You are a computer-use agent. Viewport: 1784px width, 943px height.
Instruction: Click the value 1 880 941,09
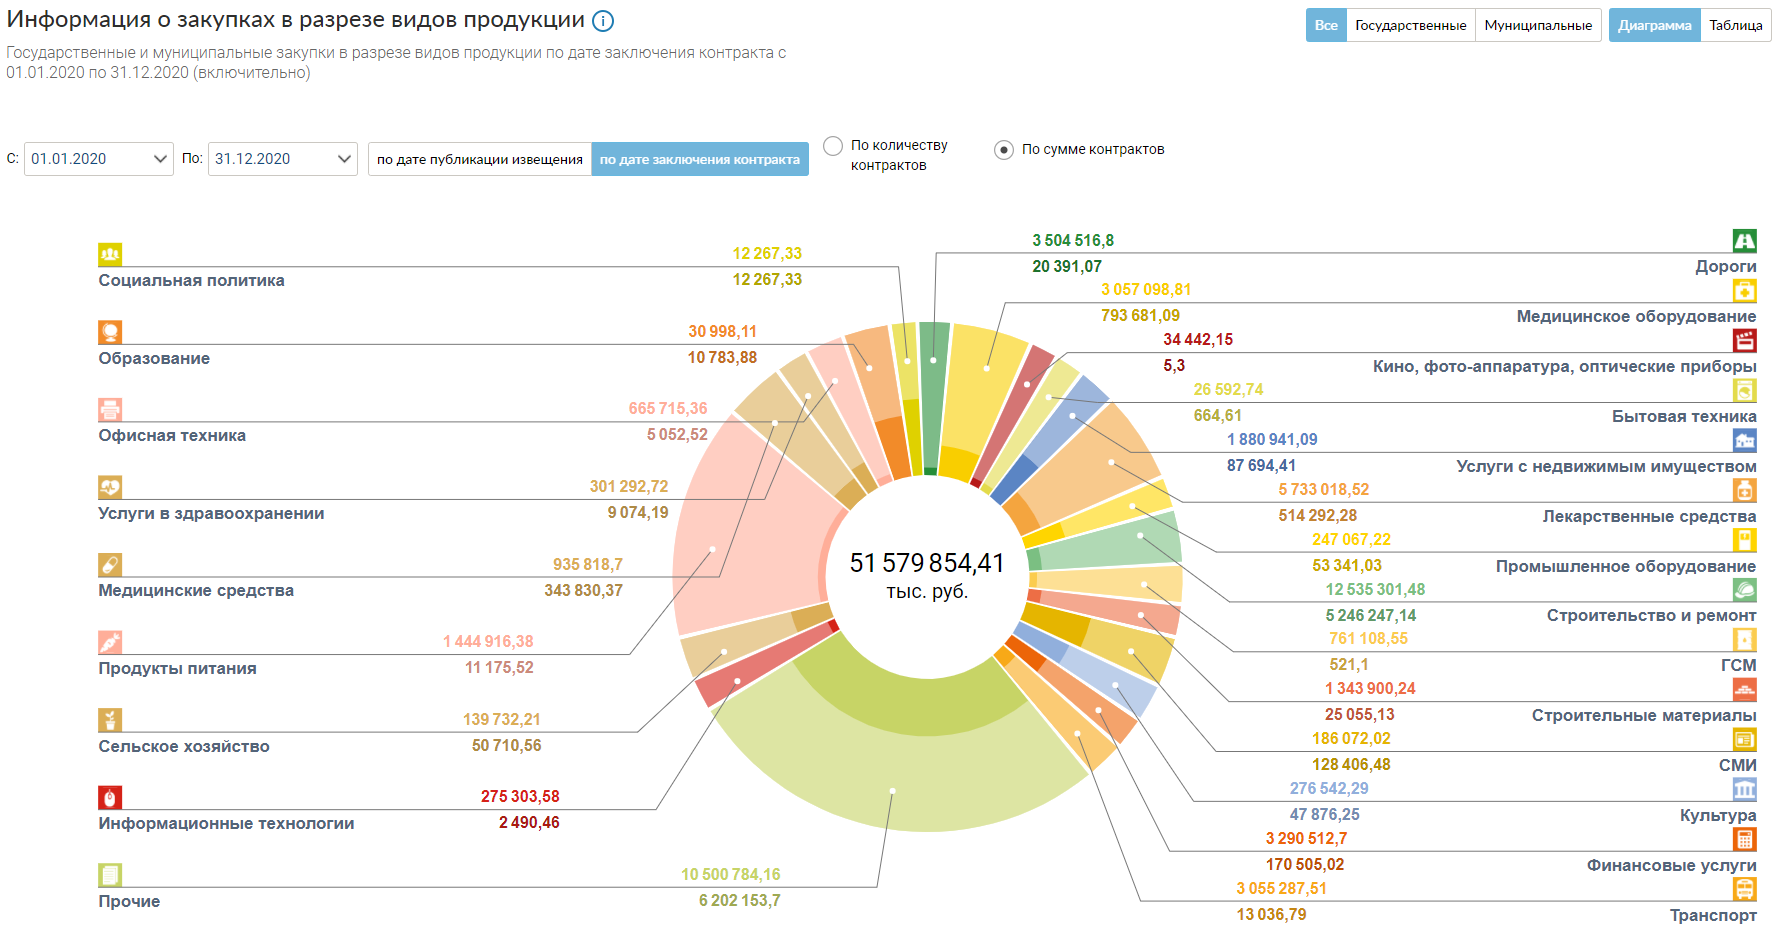(x=1272, y=440)
